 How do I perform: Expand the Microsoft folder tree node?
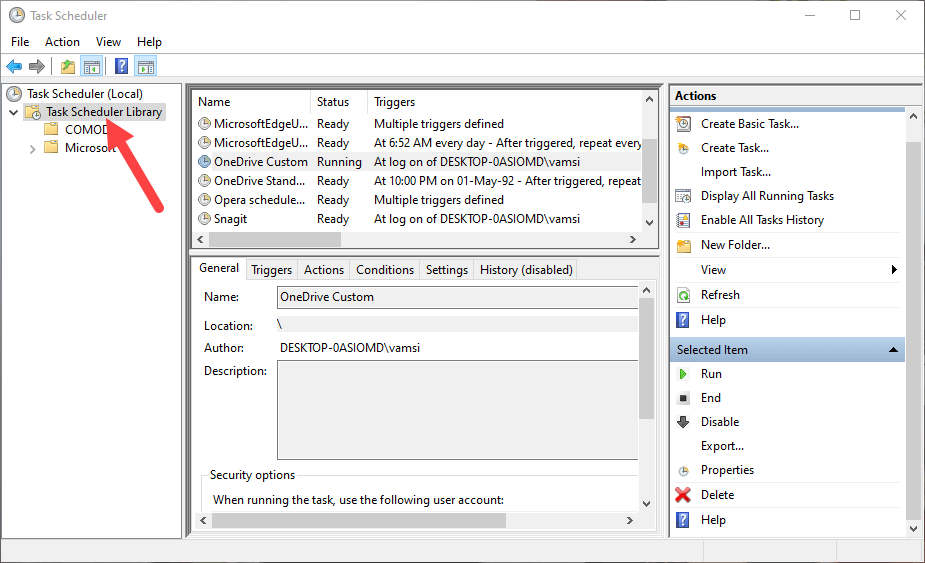click(x=32, y=149)
